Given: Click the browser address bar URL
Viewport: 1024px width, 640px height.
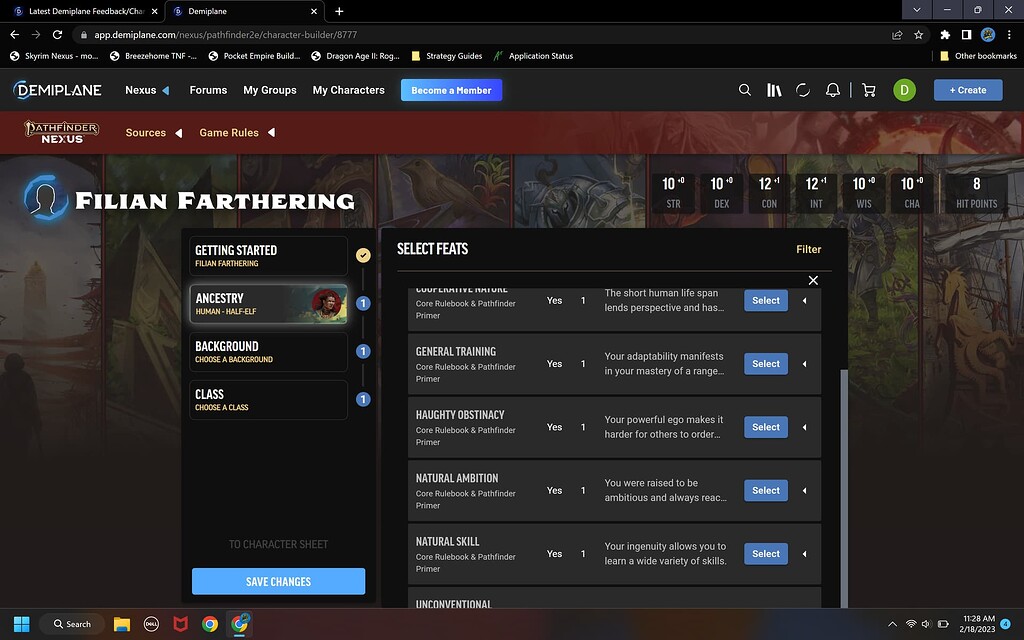Looking at the screenshot, I should [225, 35].
